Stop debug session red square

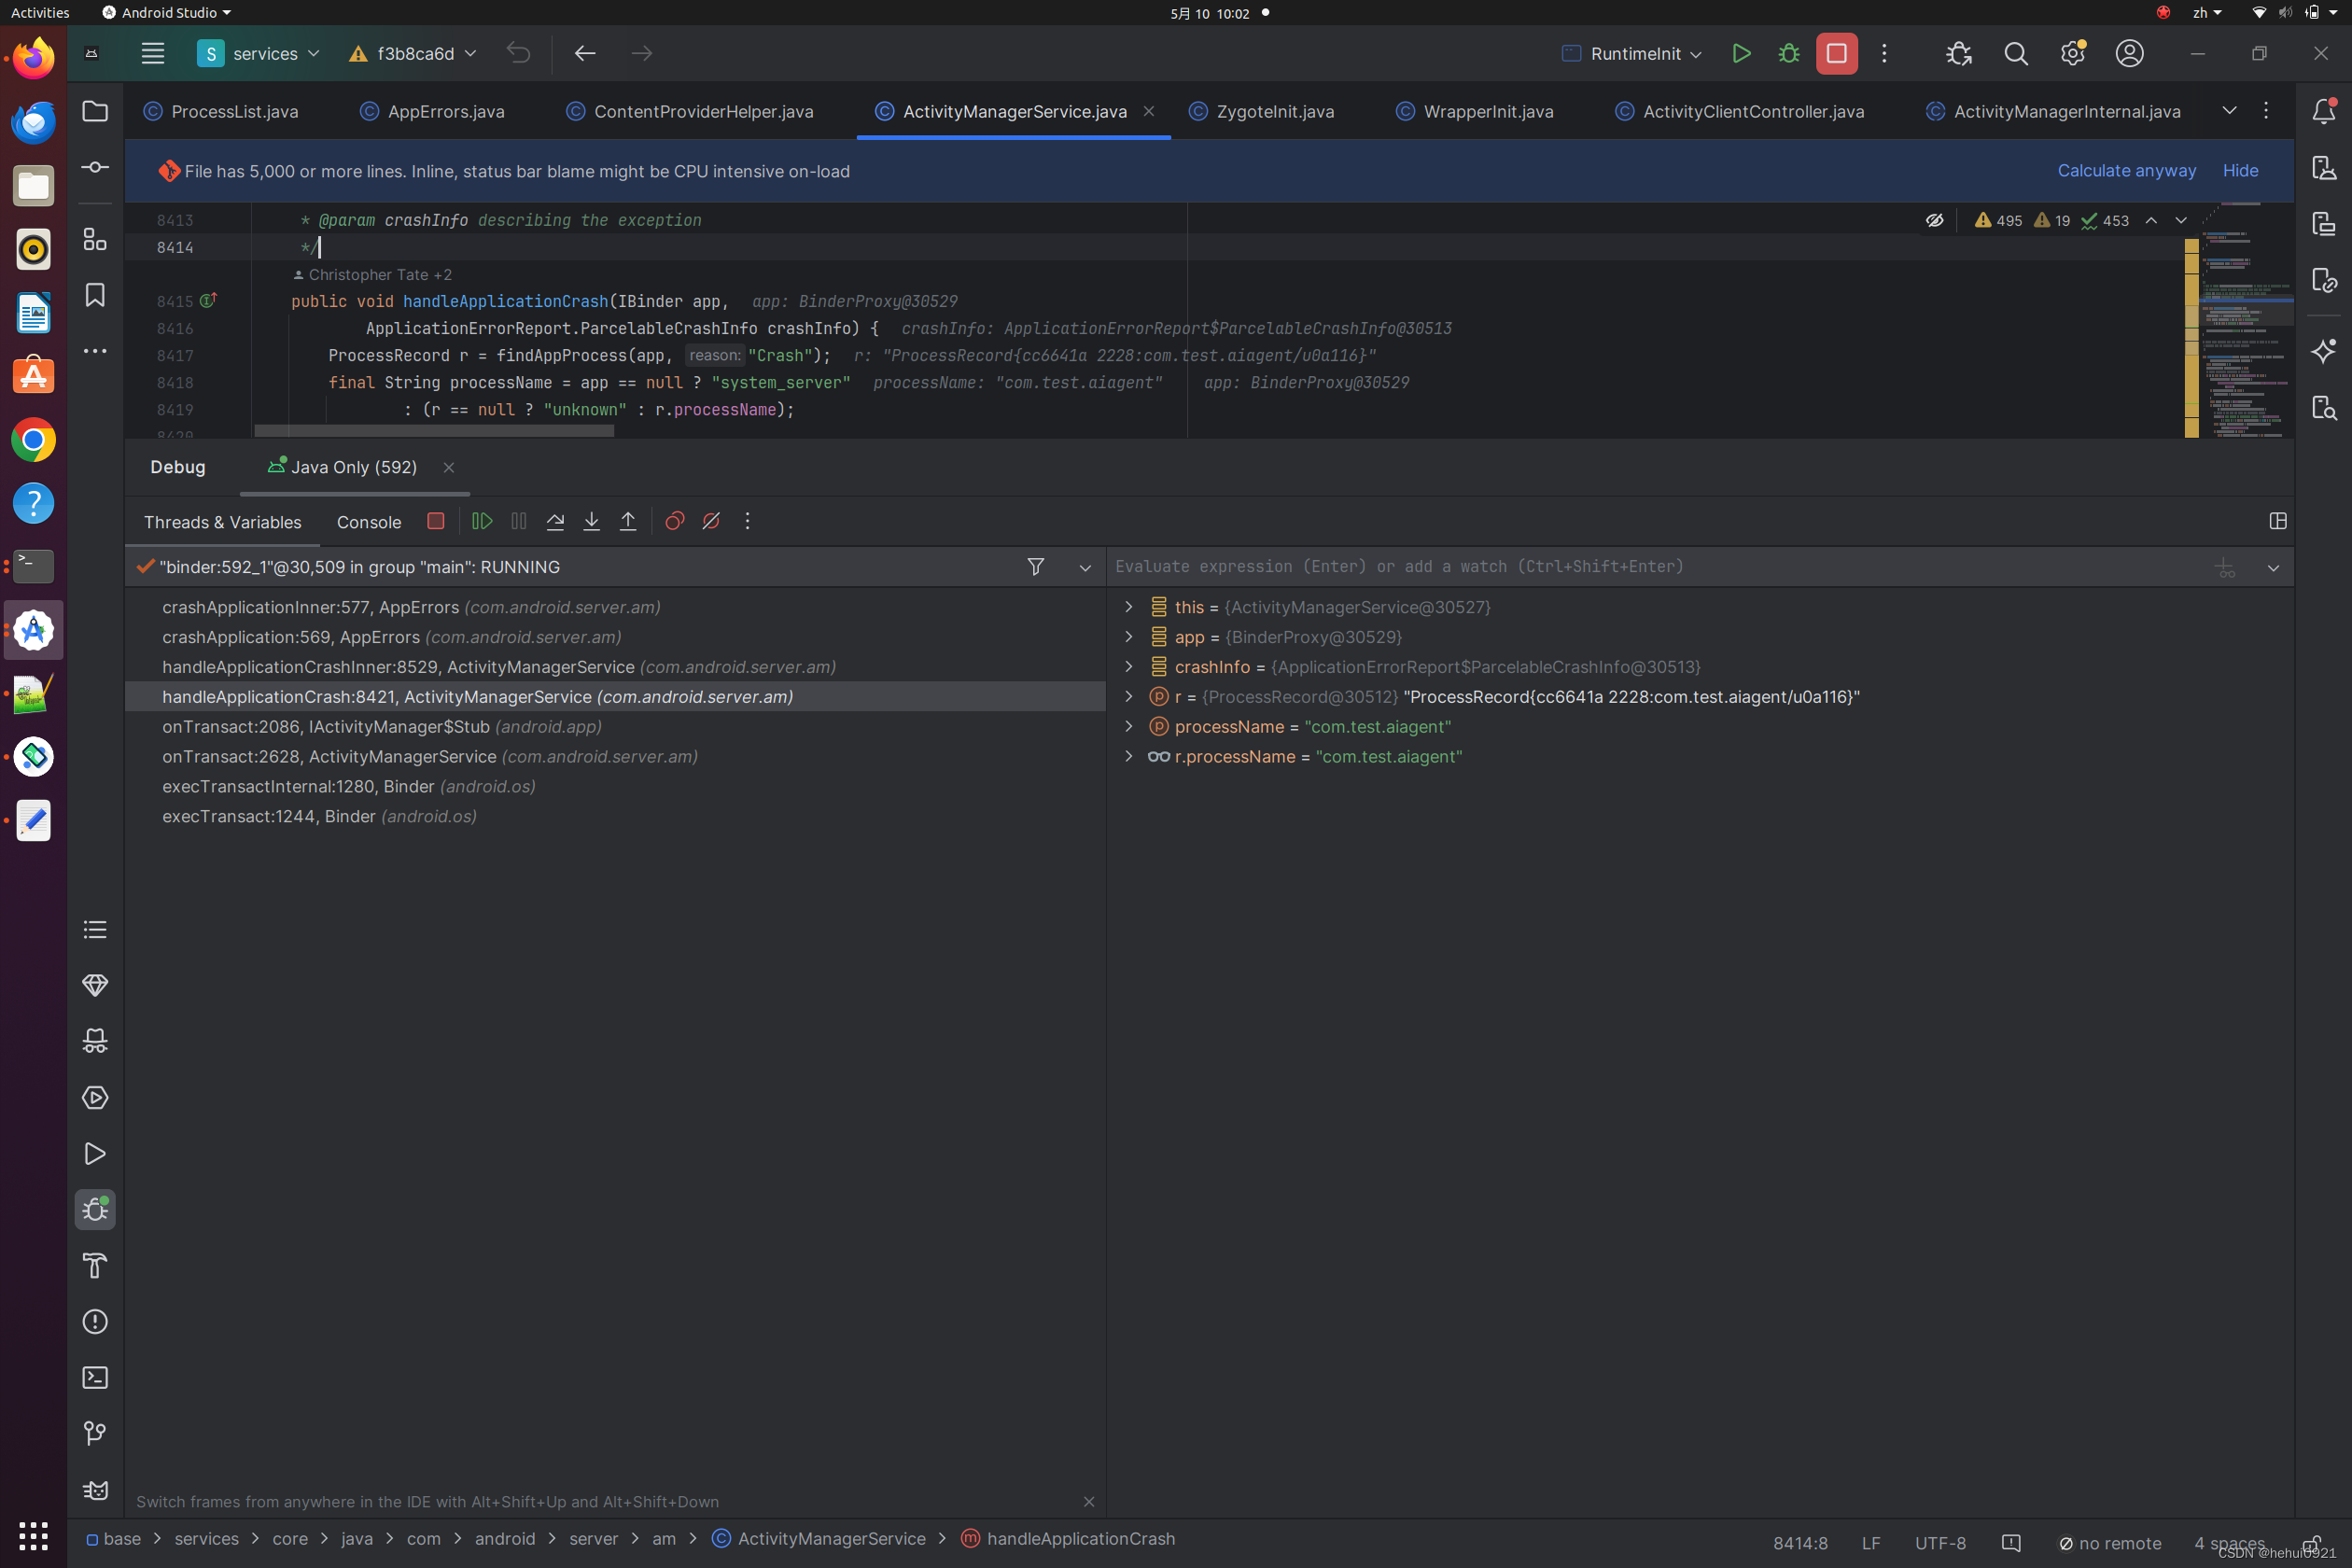coord(436,521)
